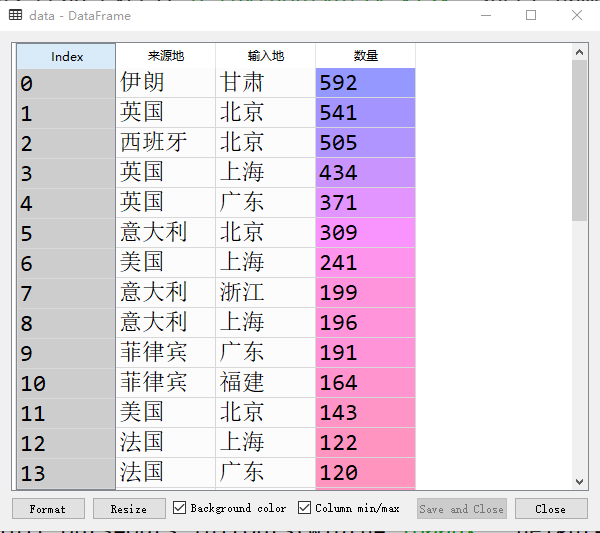Select the 241 cell

(365, 262)
